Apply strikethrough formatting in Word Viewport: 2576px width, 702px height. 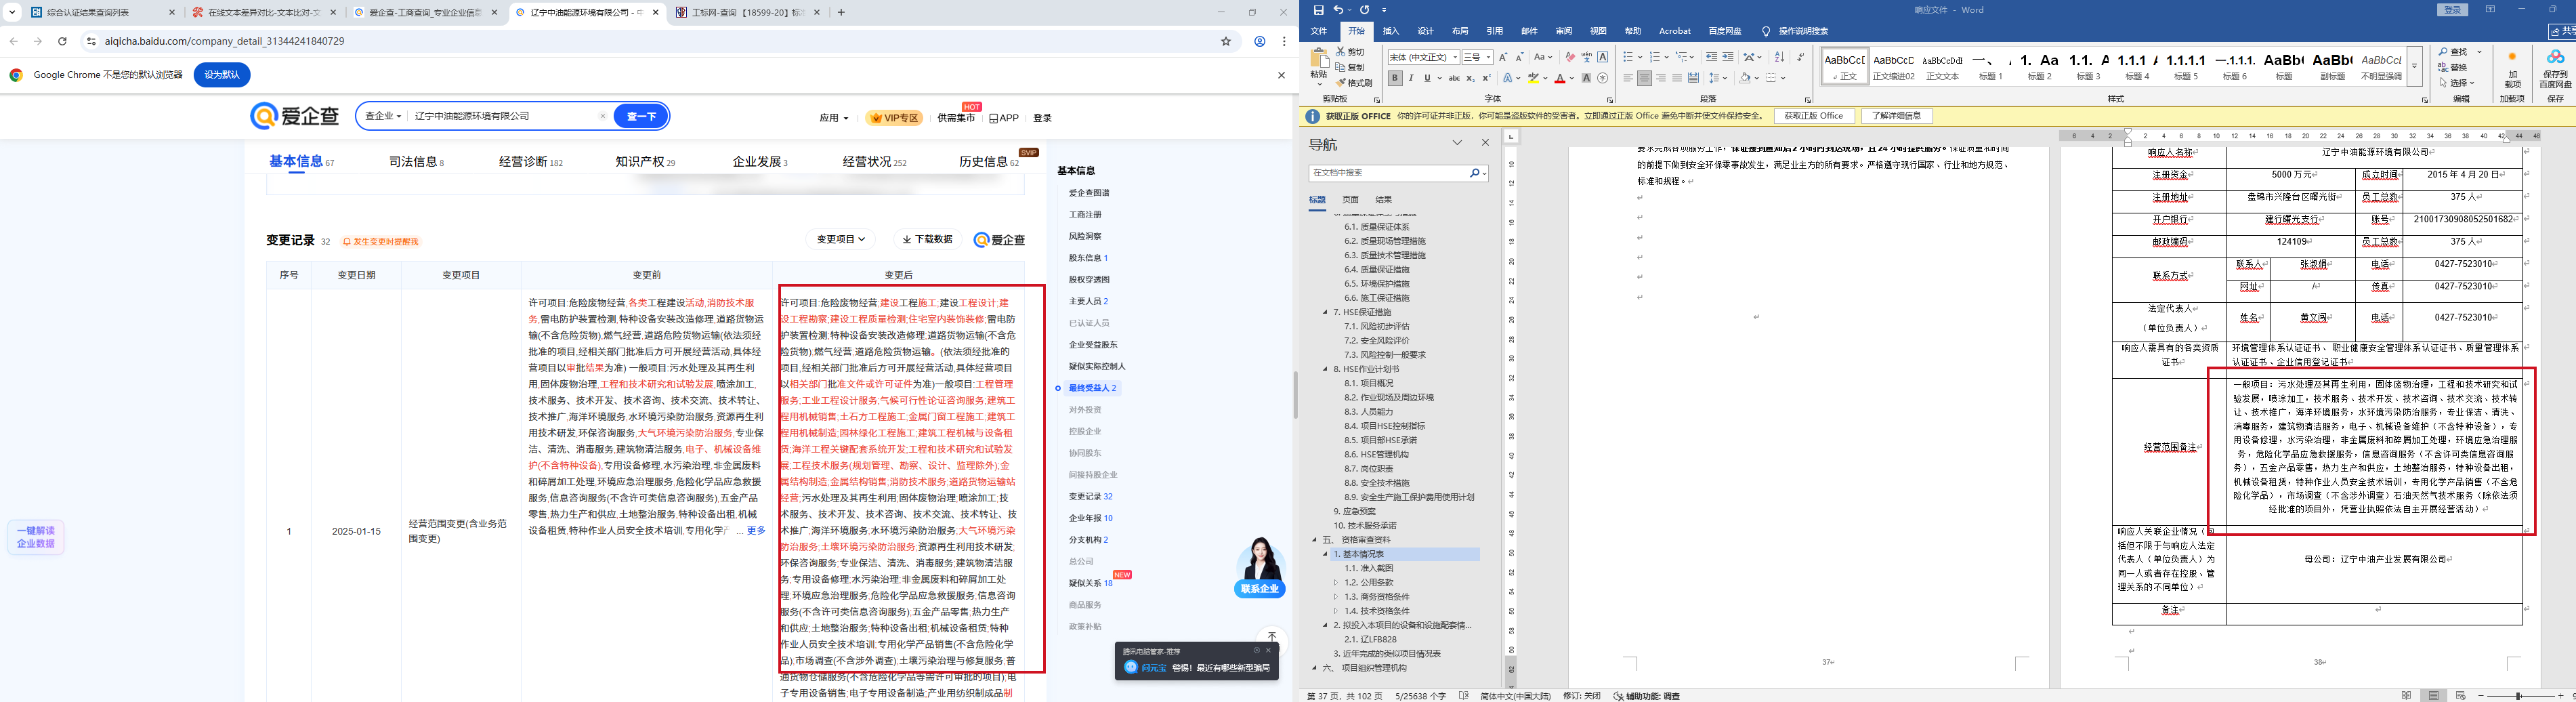[1454, 78]
